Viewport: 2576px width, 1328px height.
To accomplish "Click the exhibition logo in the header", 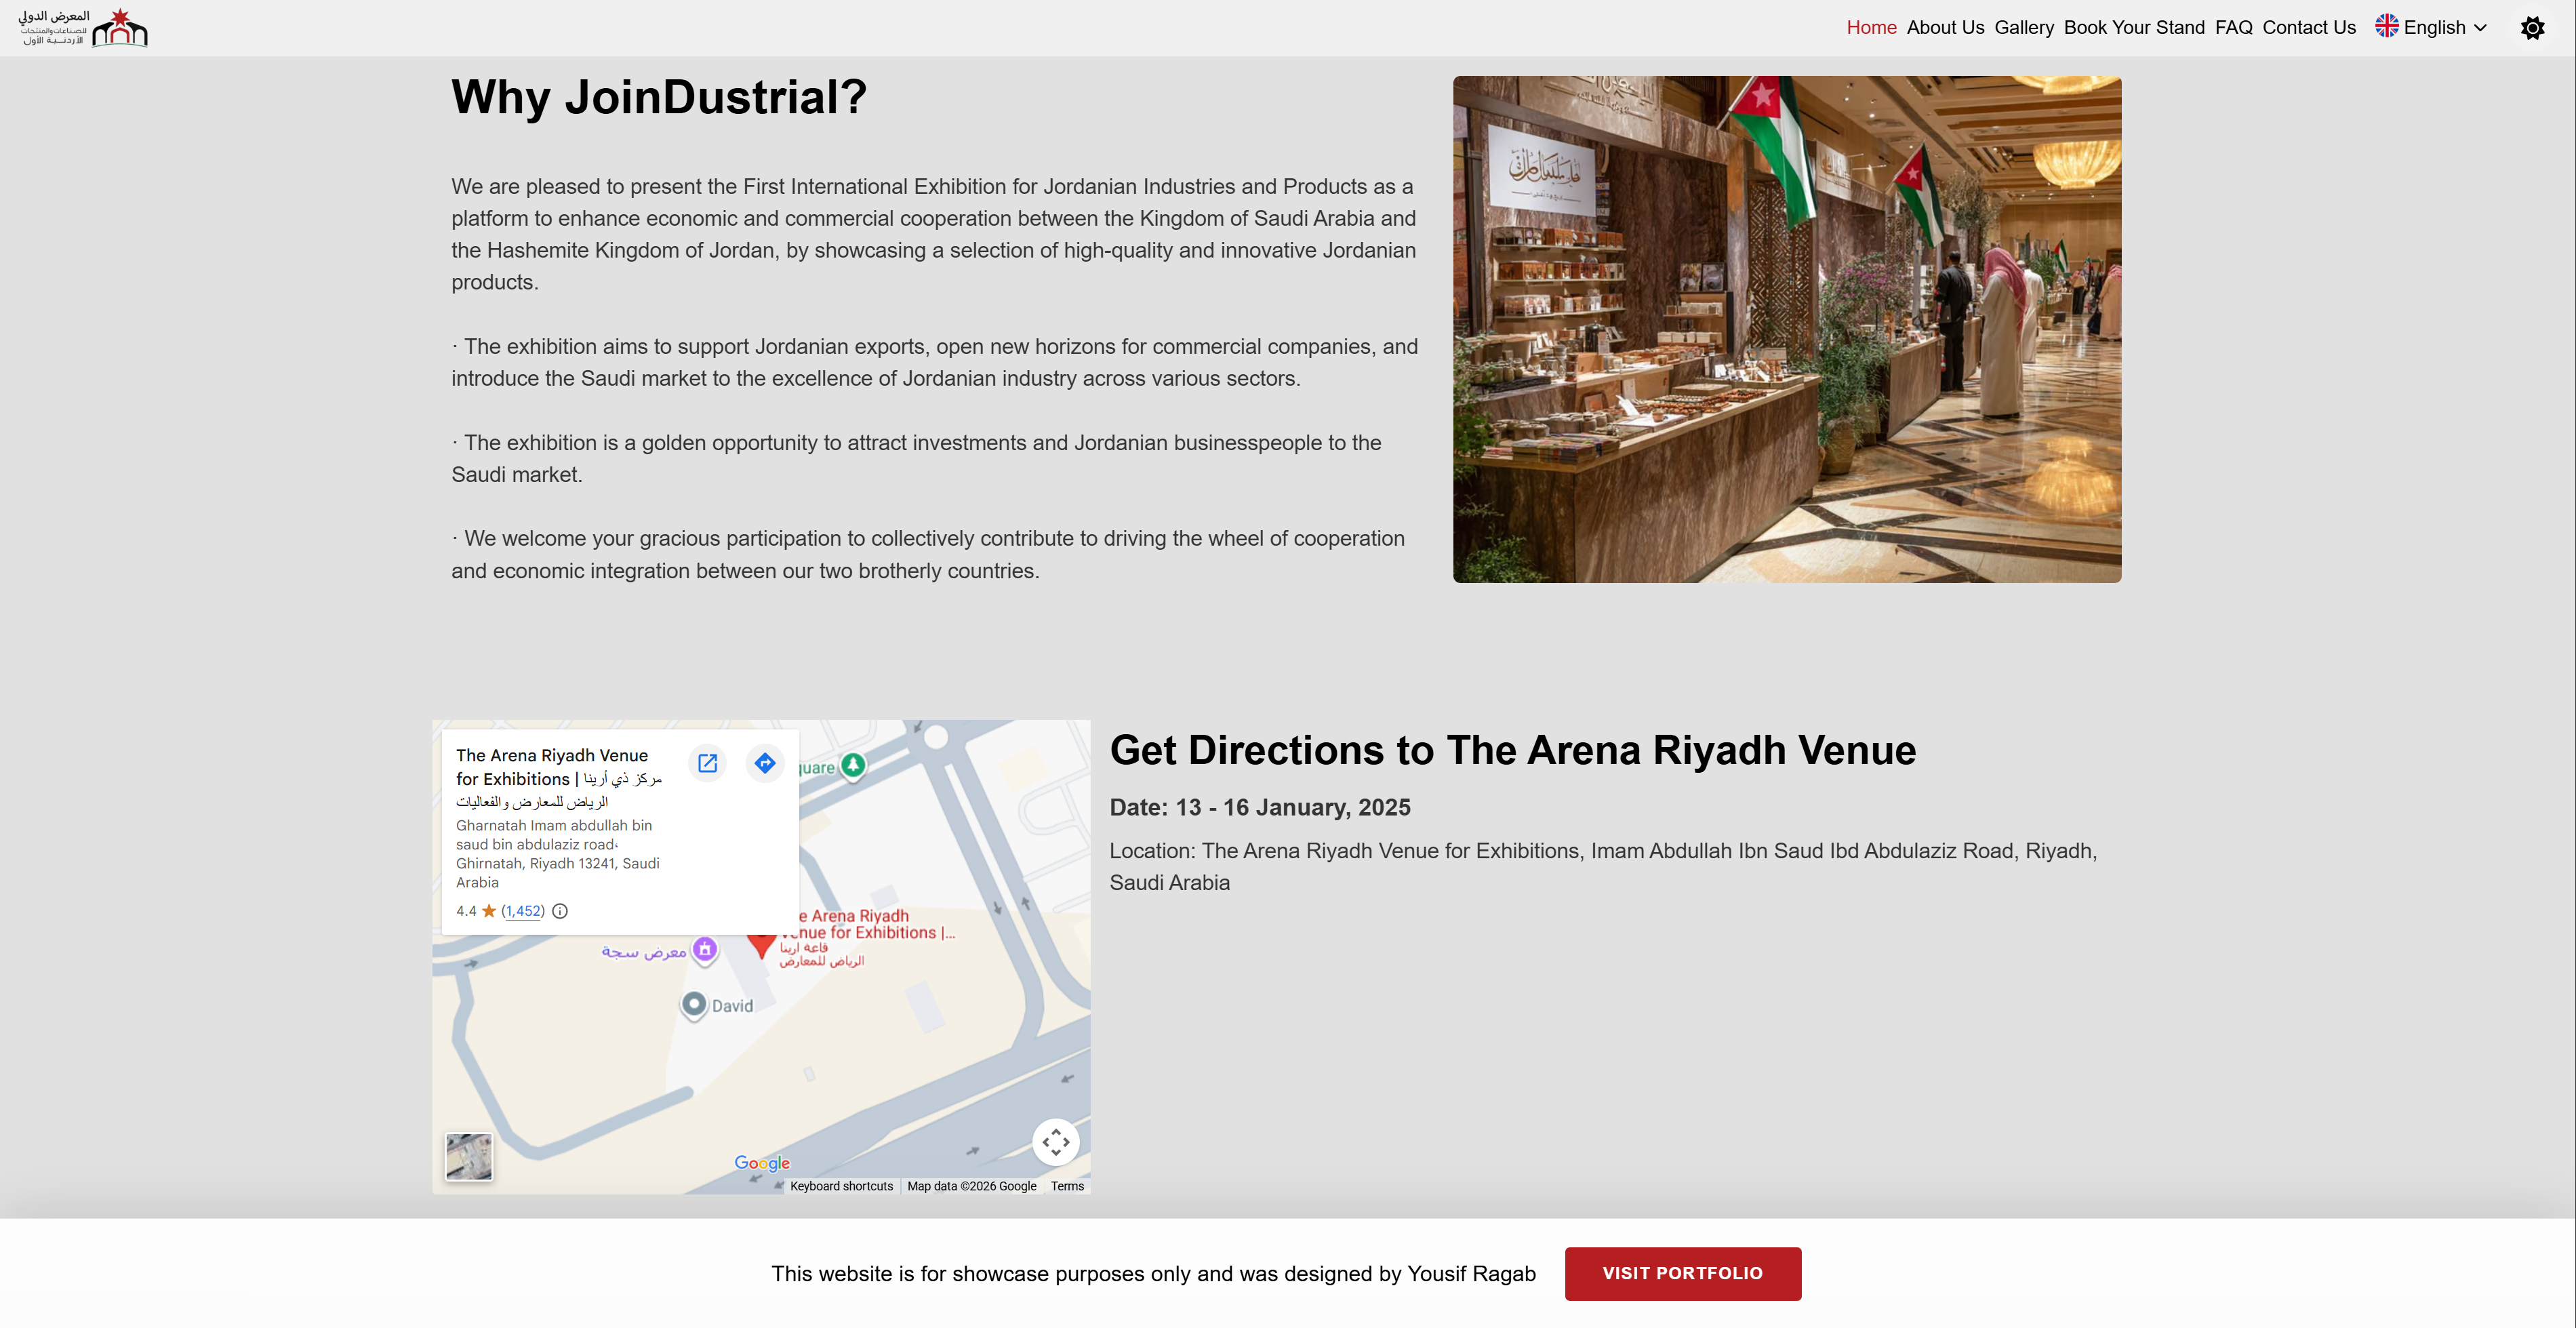I will (x=84, y=28).
